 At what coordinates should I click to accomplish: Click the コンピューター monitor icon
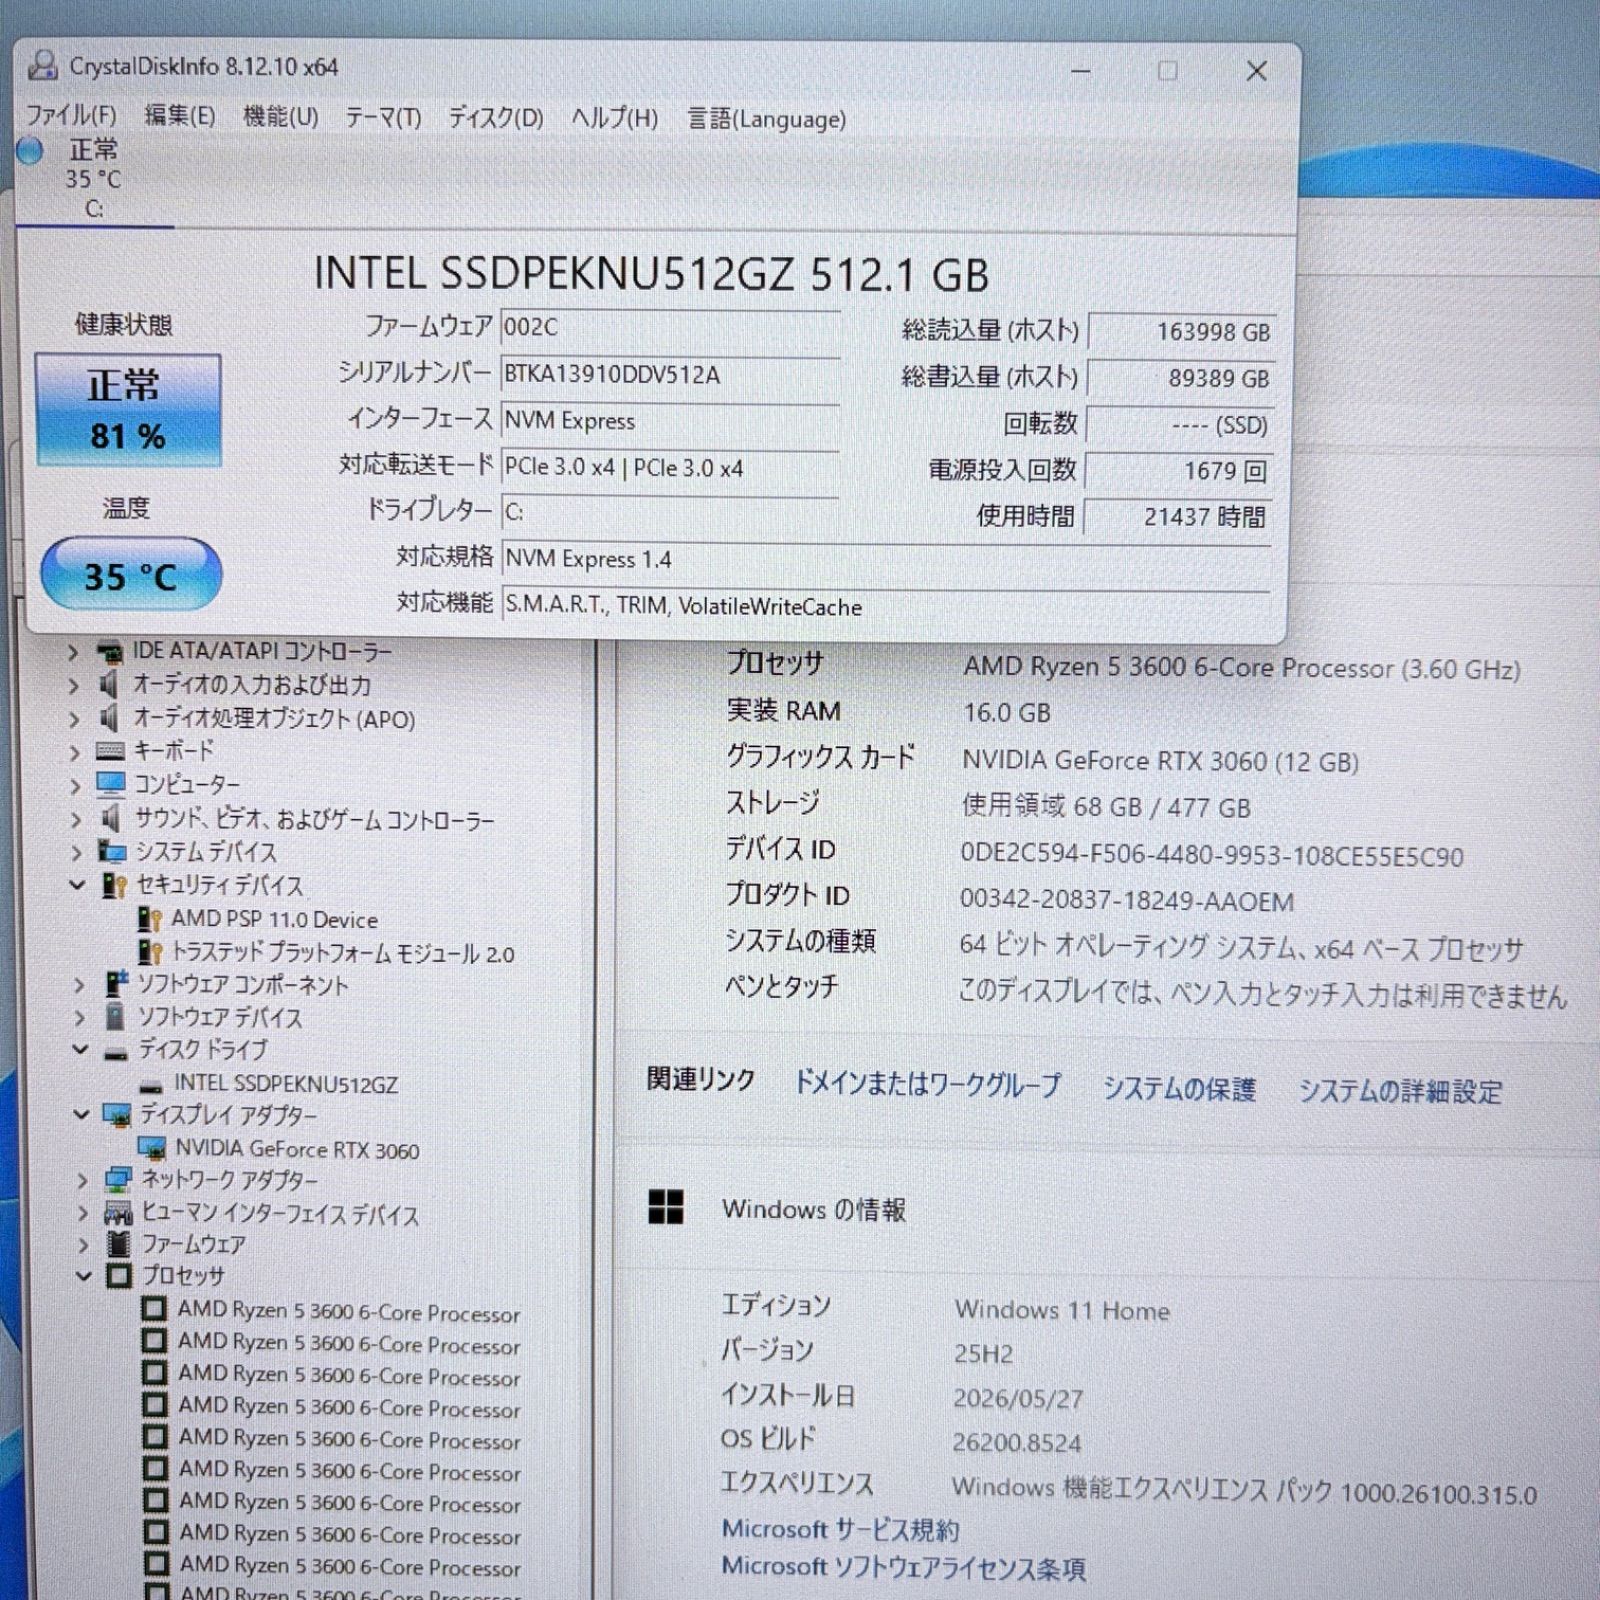111,784
